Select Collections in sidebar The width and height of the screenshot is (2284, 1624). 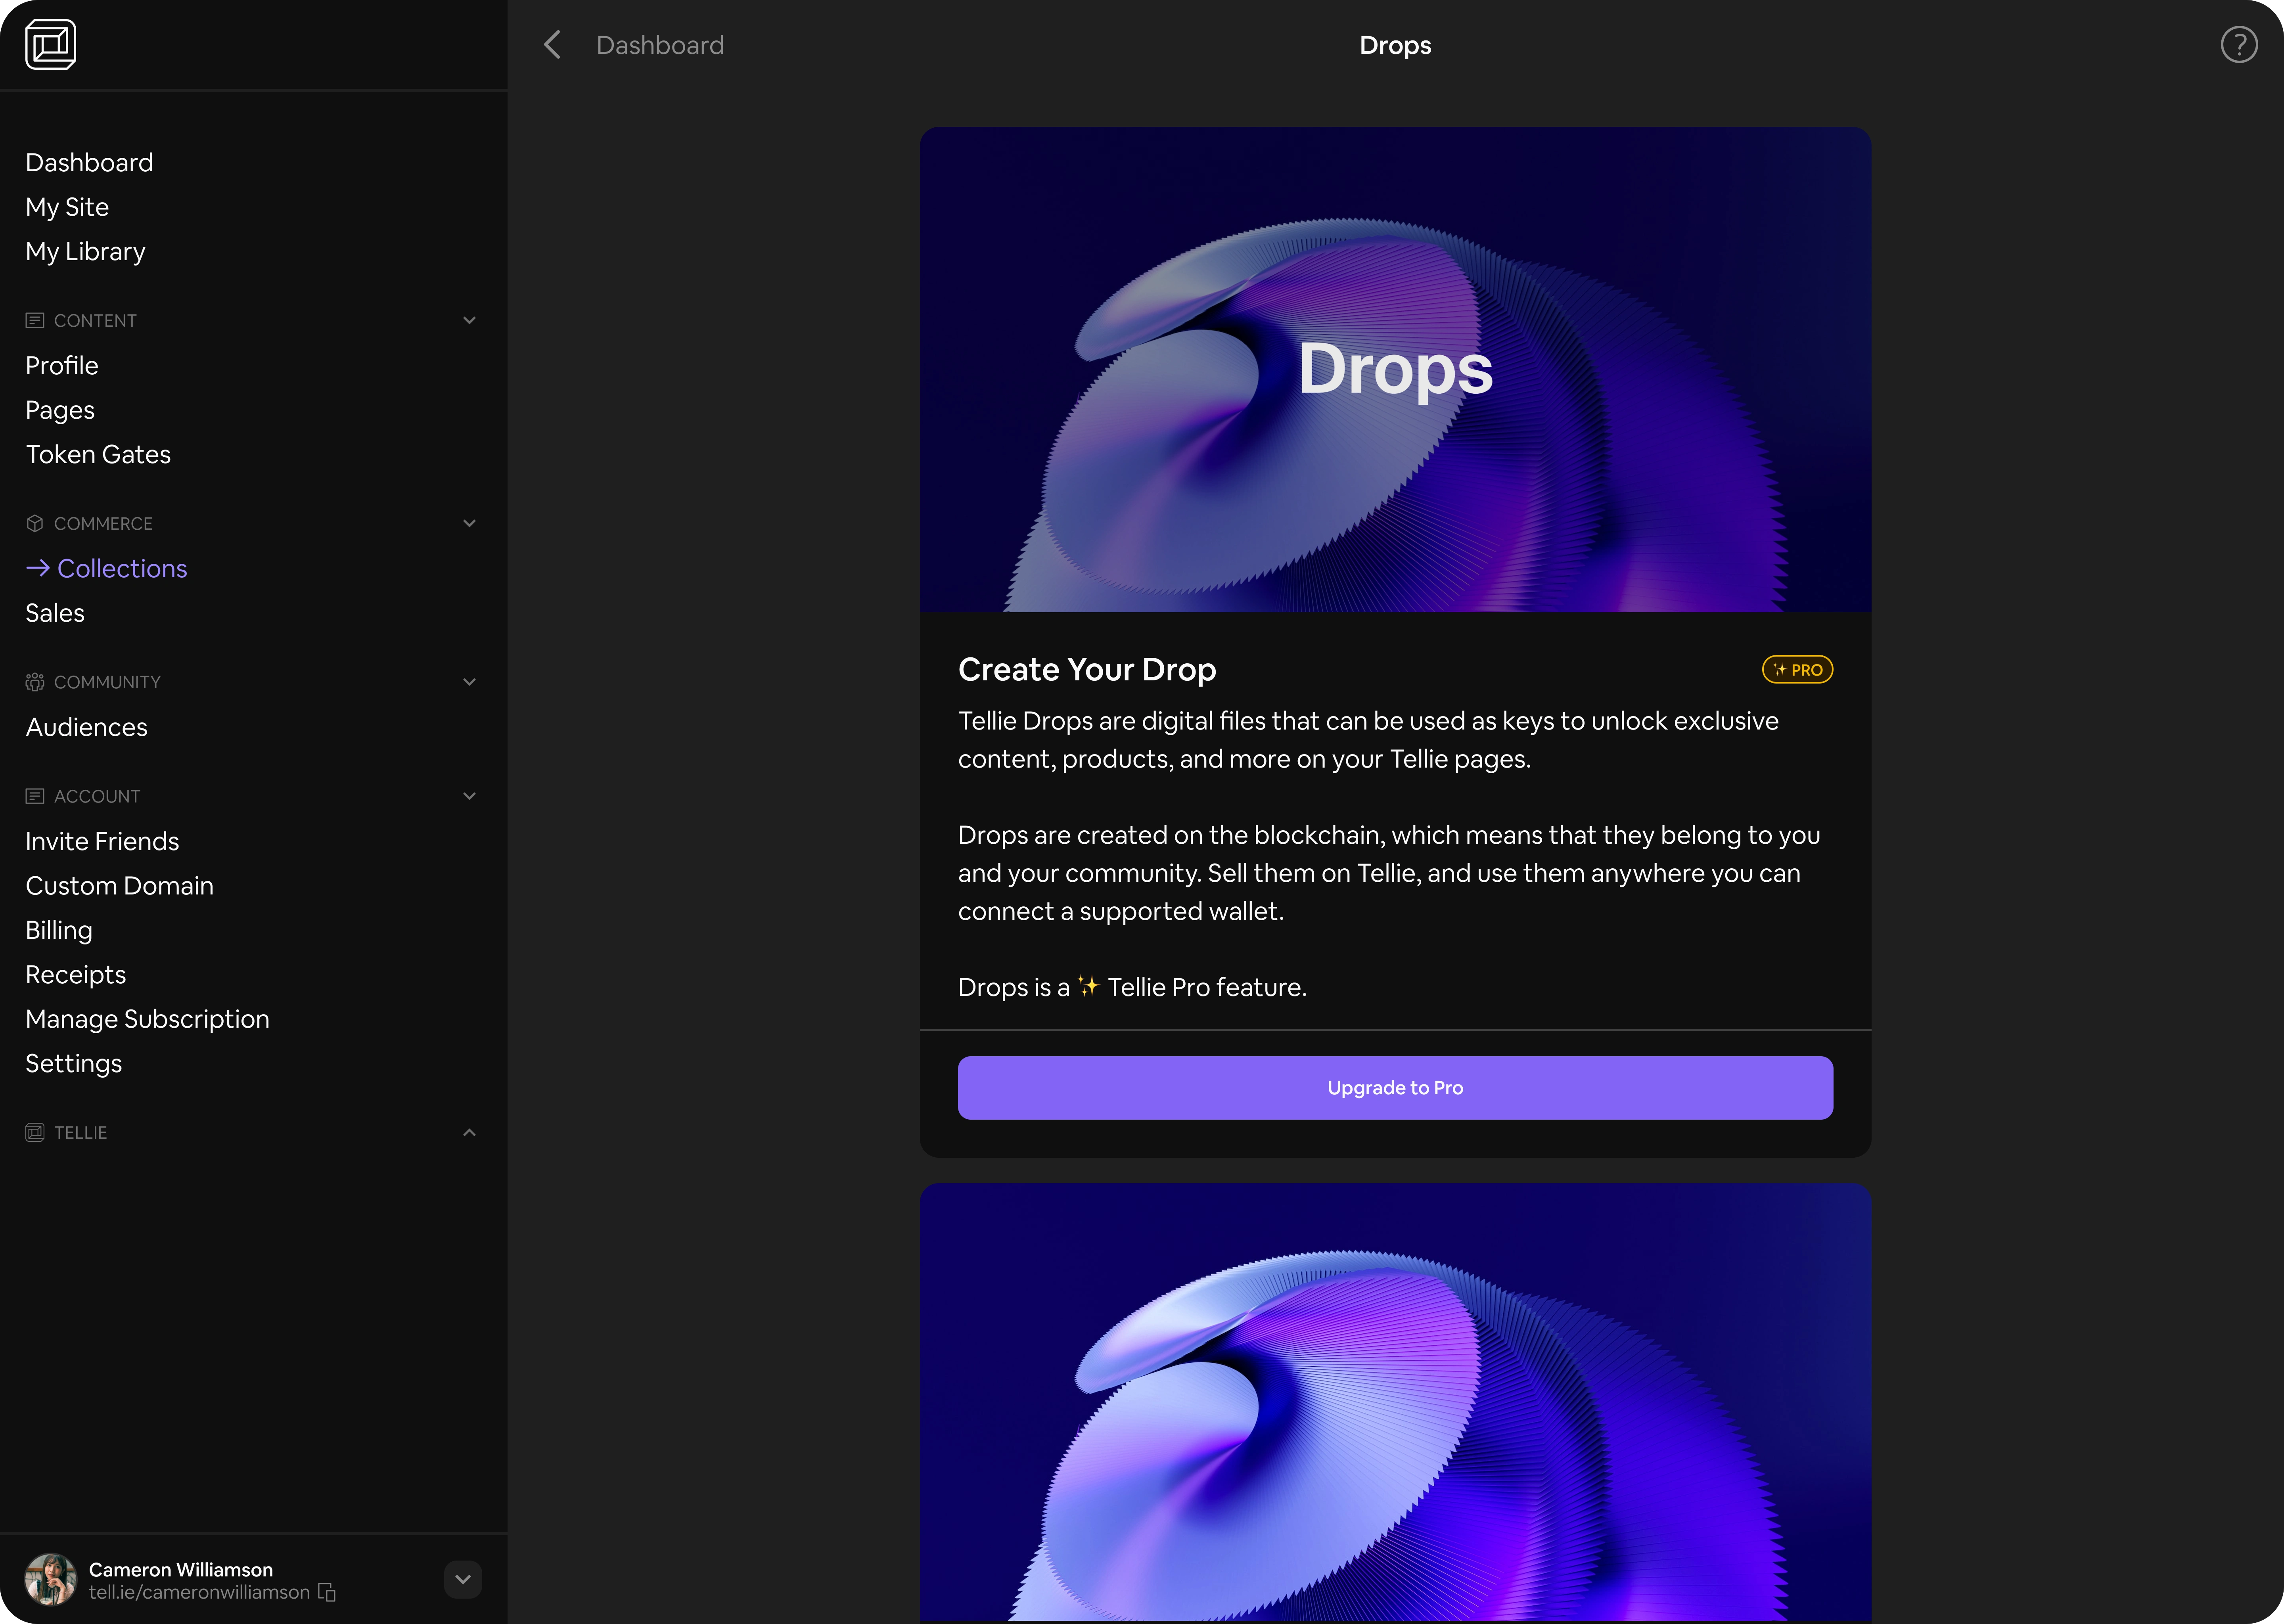pyautogui.click(x=122, y=569)
